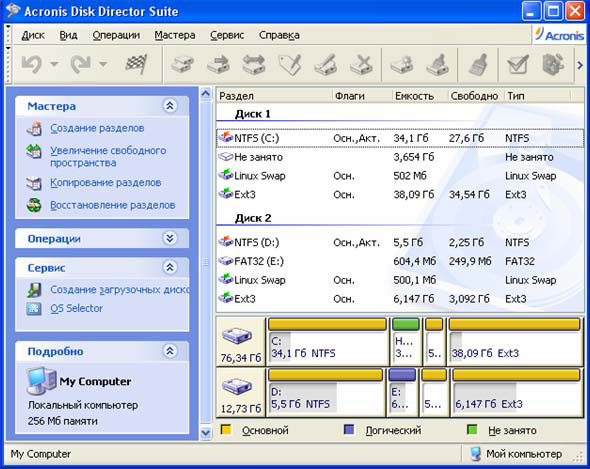Viewport: 590px width, 469px height.
Task: Open the Восстановление разделов wizard link
Action: [x=113, y=205]
